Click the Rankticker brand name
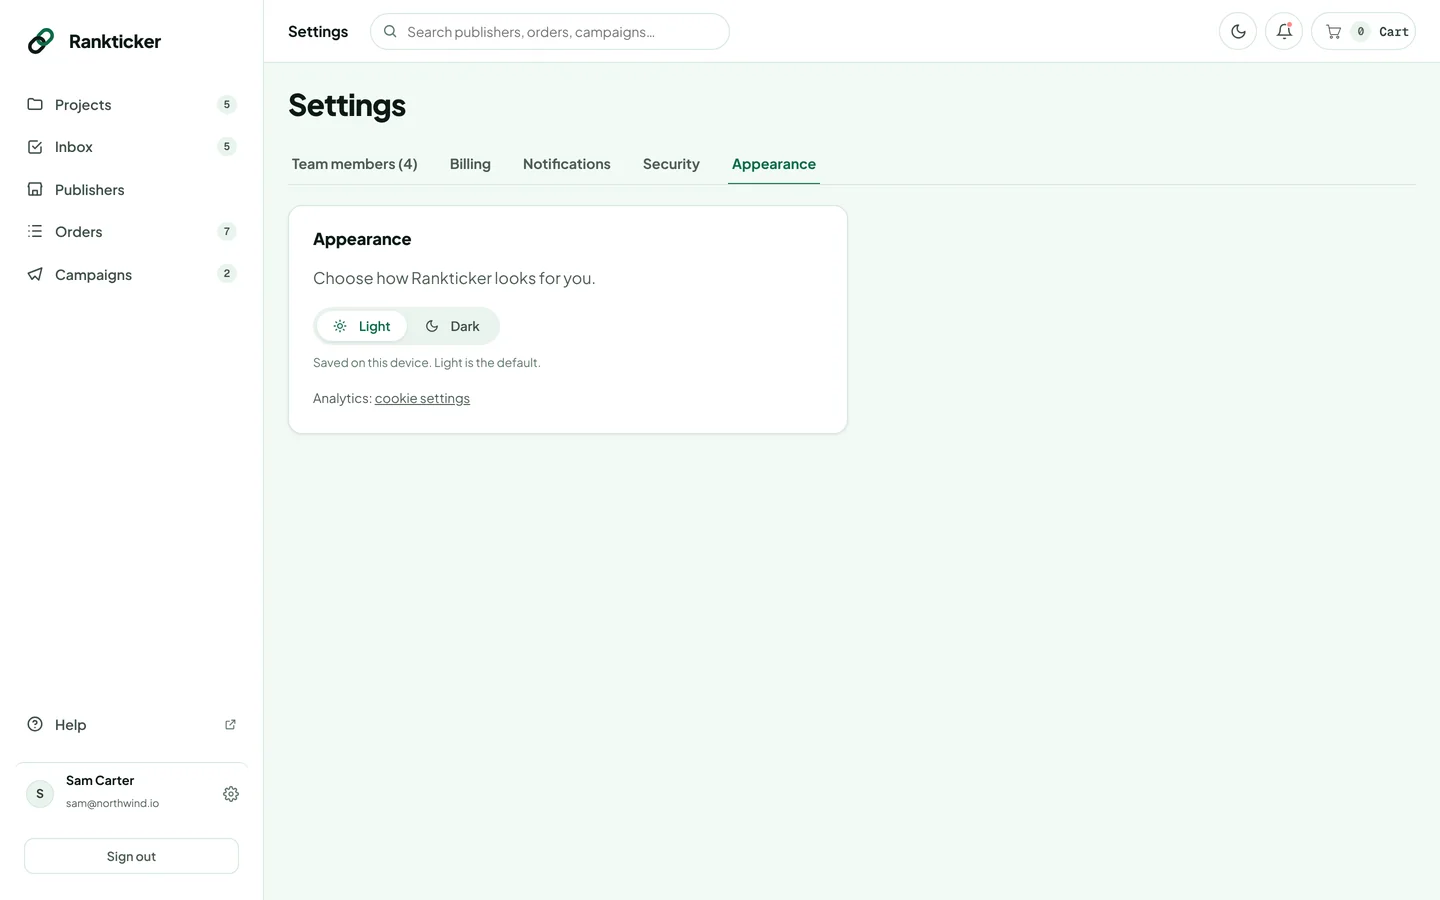 [115, 42]
